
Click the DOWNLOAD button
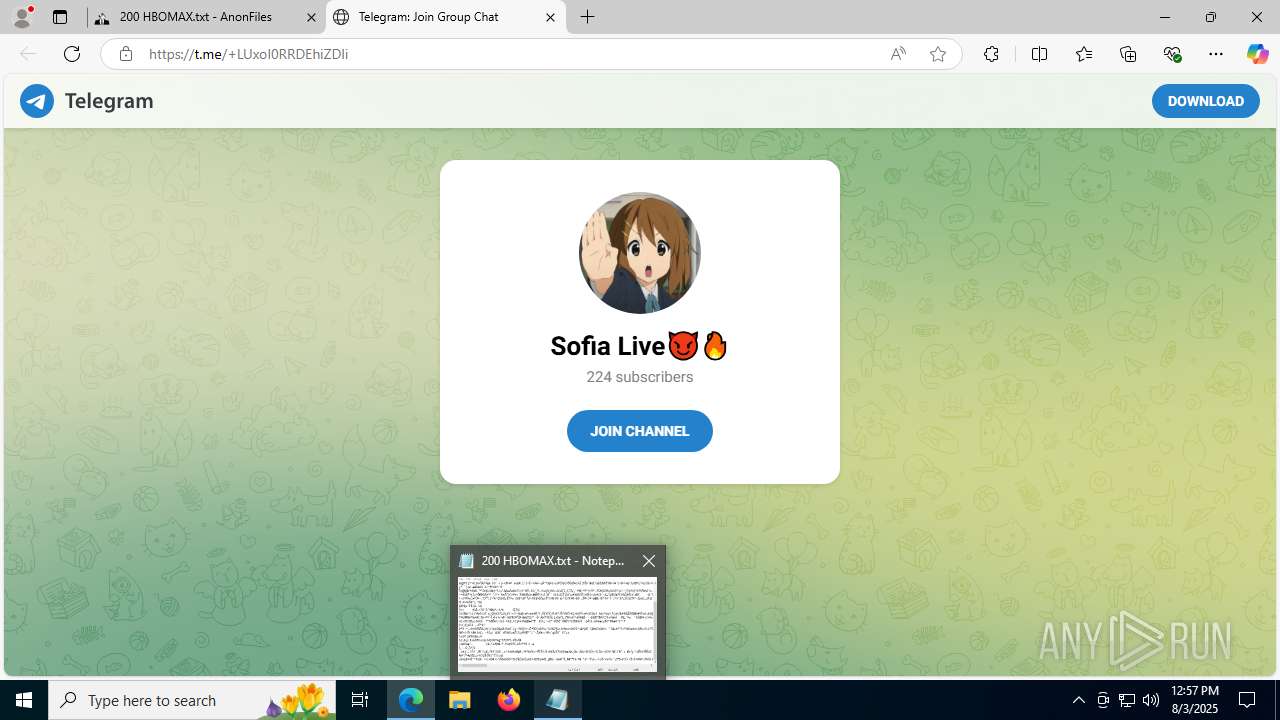point(1205,101)
